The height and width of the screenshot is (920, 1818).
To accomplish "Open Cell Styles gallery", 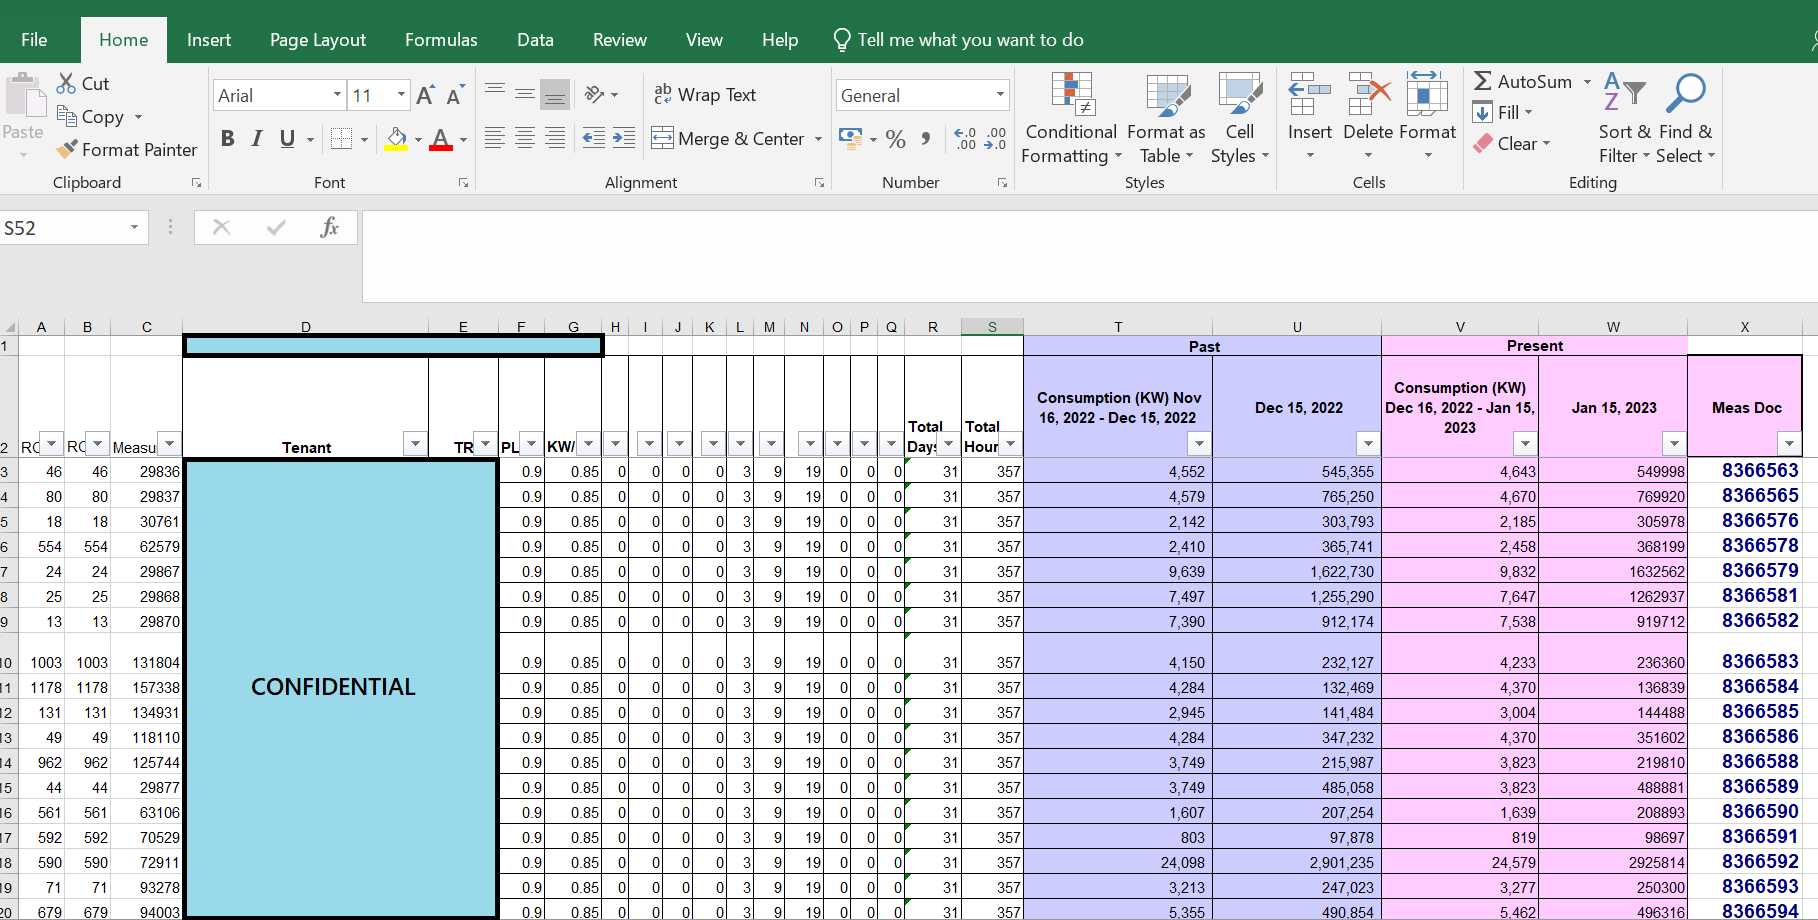I will click(x=1240, y=119).
